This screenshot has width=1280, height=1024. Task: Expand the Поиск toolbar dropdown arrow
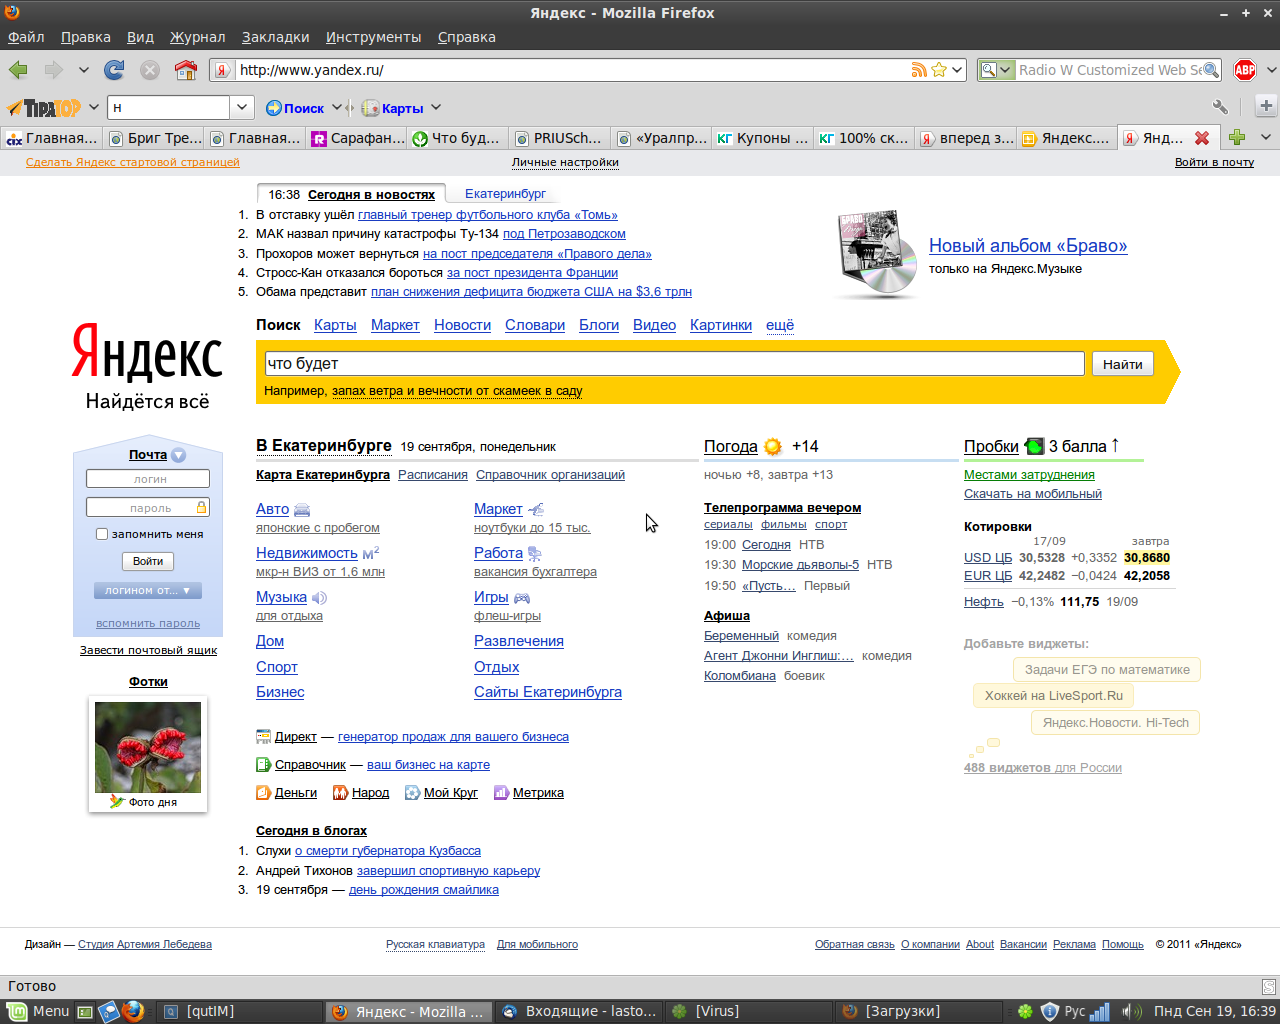(336, 107)
